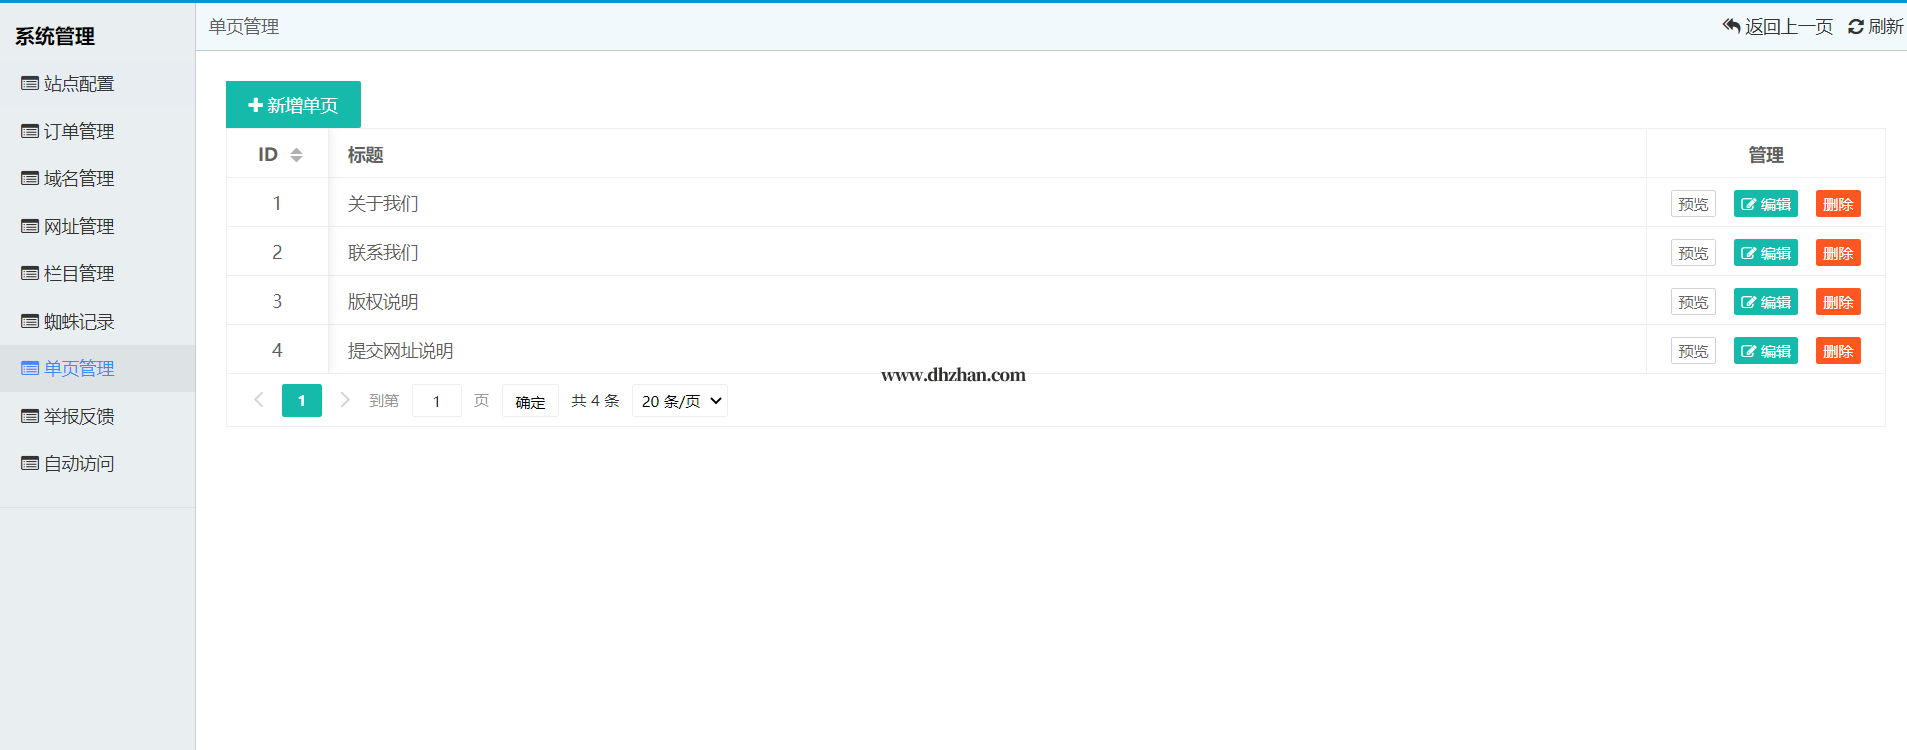This screenshot has height=750, width=1907.
Task: Select 网址管理 from the sidebar
Action: point(79,227)
